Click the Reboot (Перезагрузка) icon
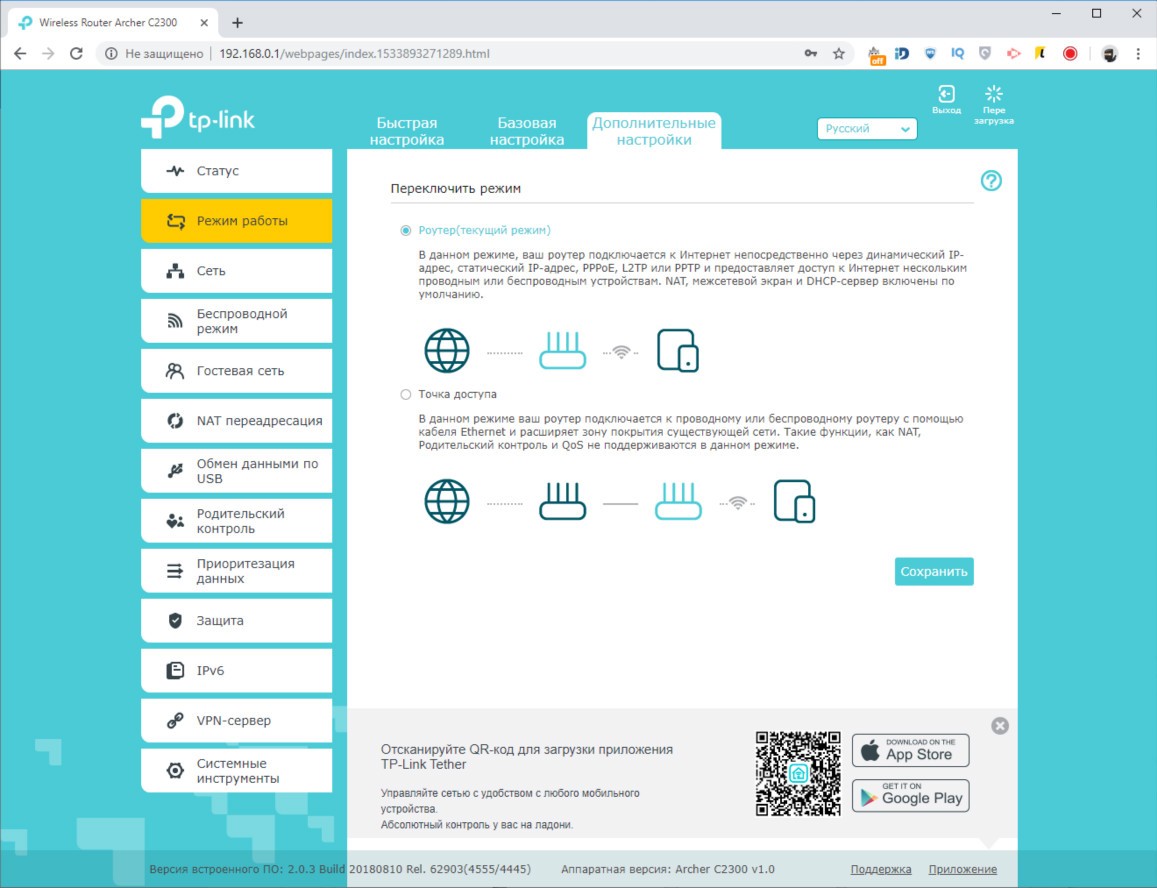 [993, 96]
